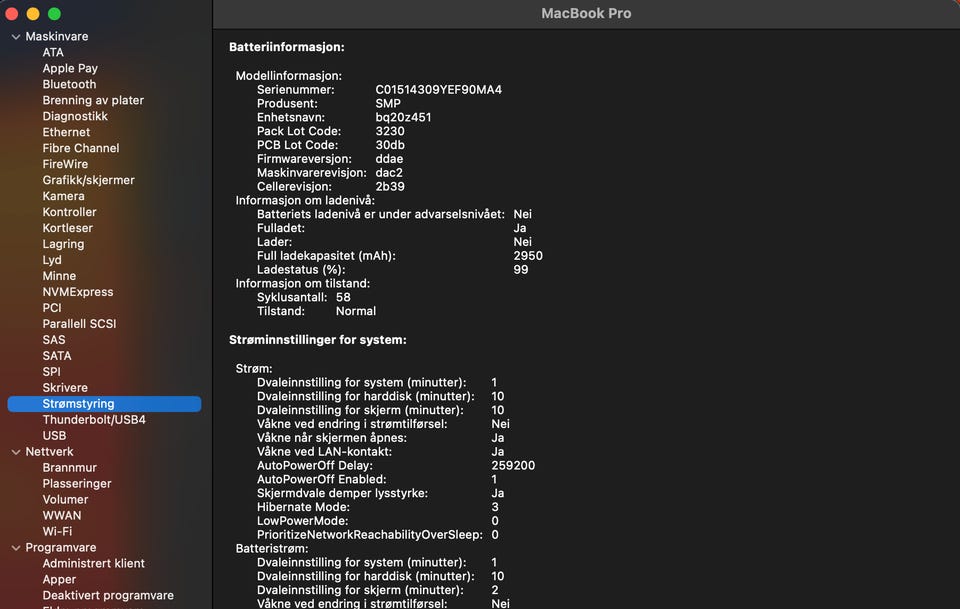
Task: Open Parallell SCSI entry
Action: point(79,324)
